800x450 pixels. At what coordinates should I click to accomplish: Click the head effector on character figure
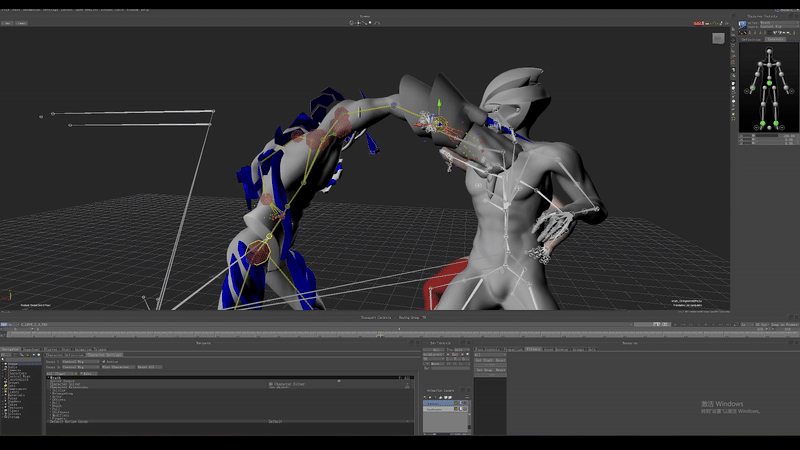point(769,51)
